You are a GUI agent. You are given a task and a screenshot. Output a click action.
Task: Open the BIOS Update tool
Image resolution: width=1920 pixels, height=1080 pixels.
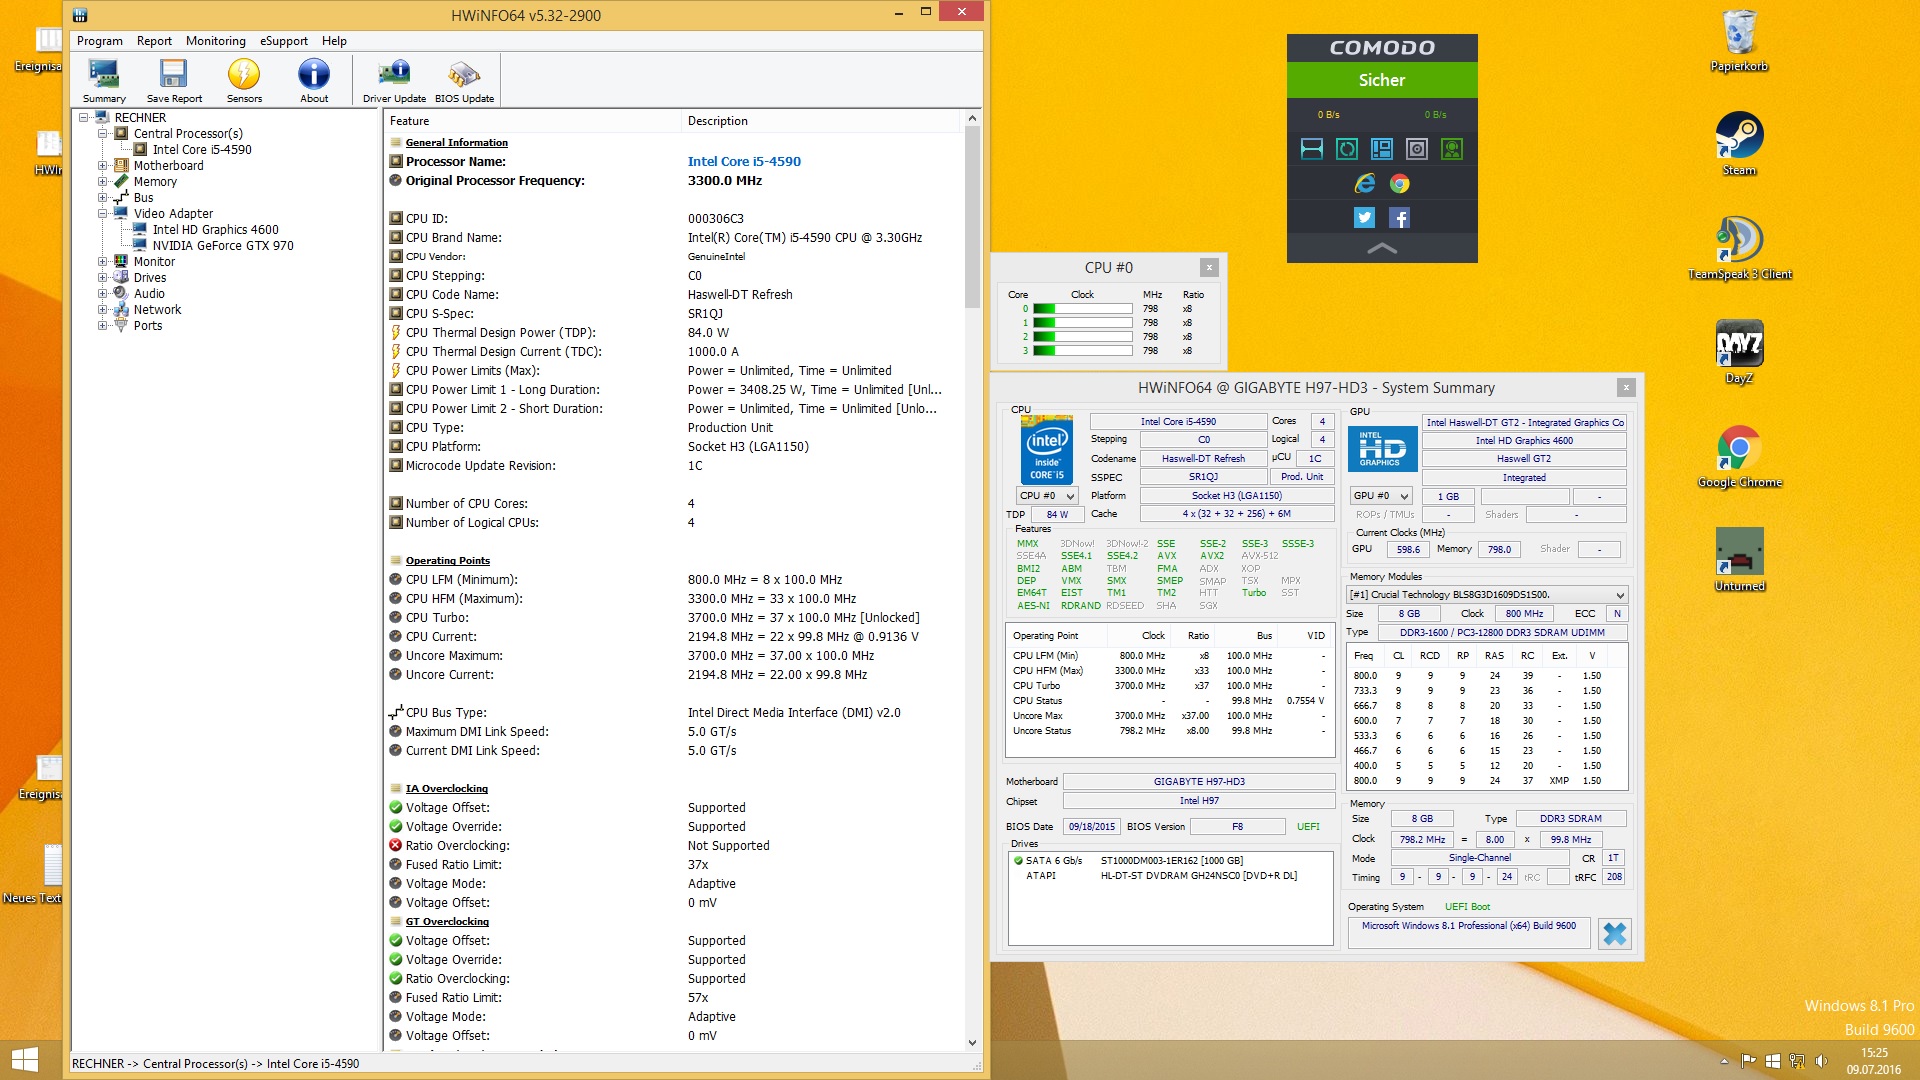tap(464, 80)
